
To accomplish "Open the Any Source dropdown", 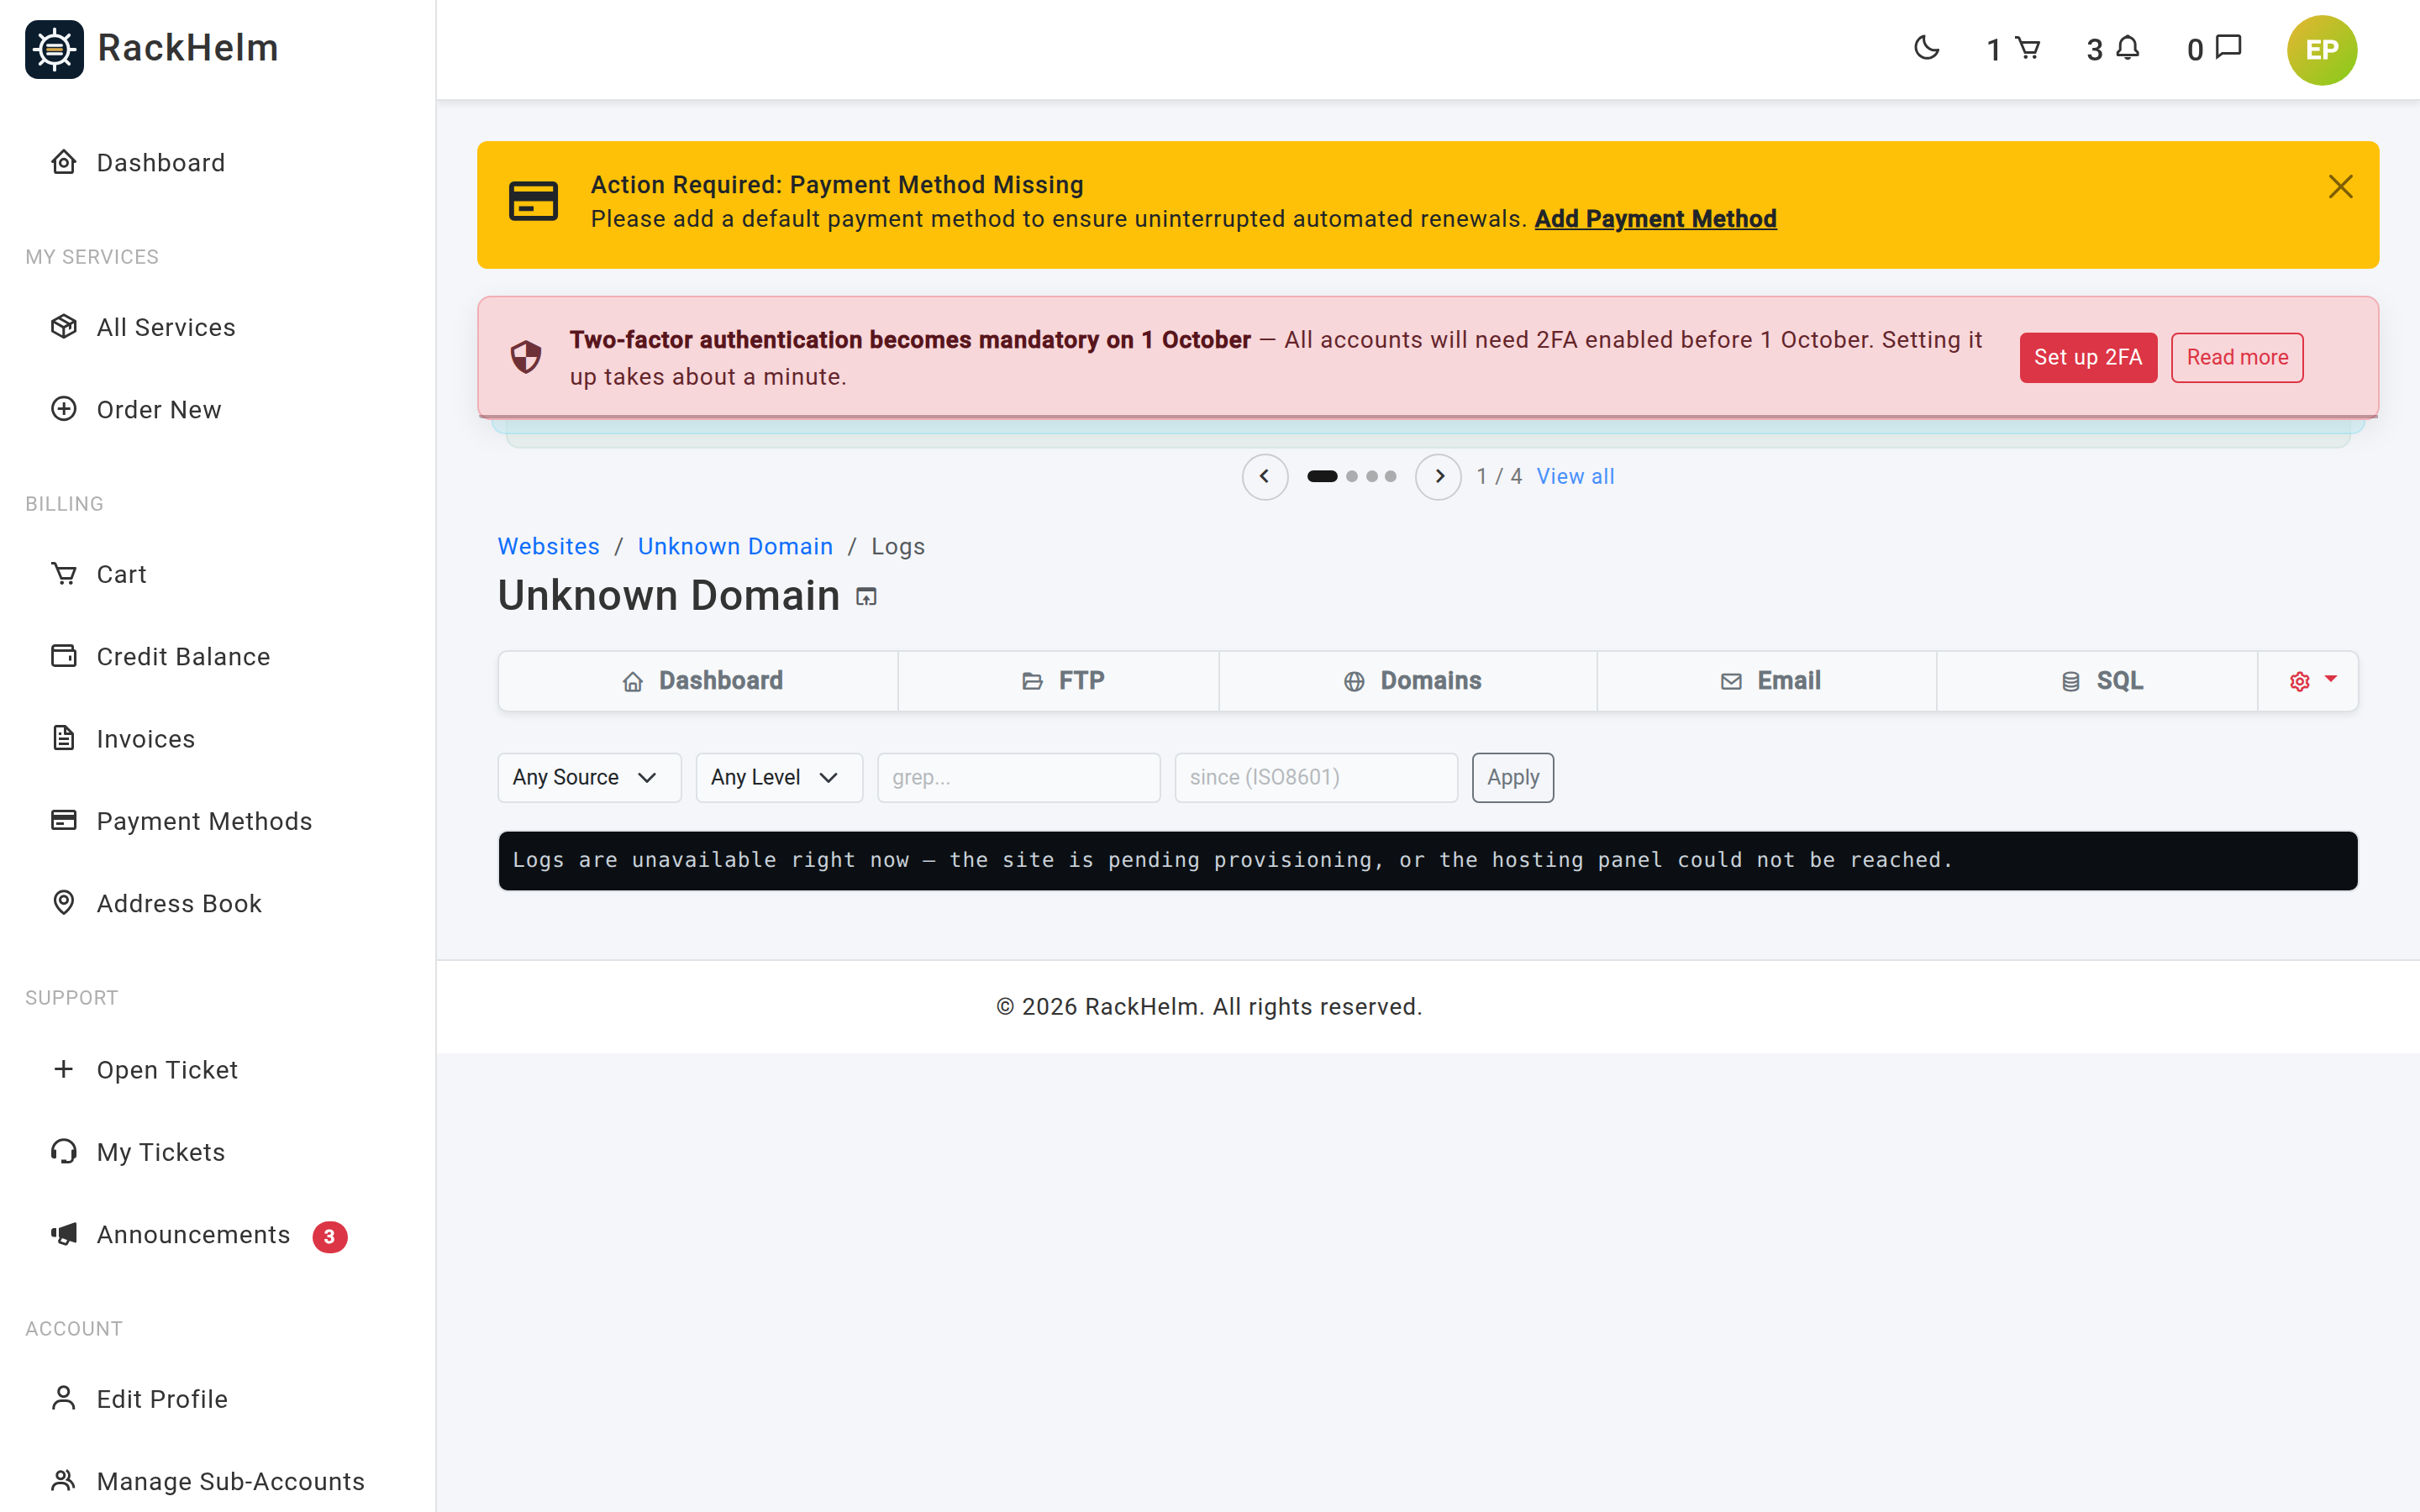I will coord(589,777).
